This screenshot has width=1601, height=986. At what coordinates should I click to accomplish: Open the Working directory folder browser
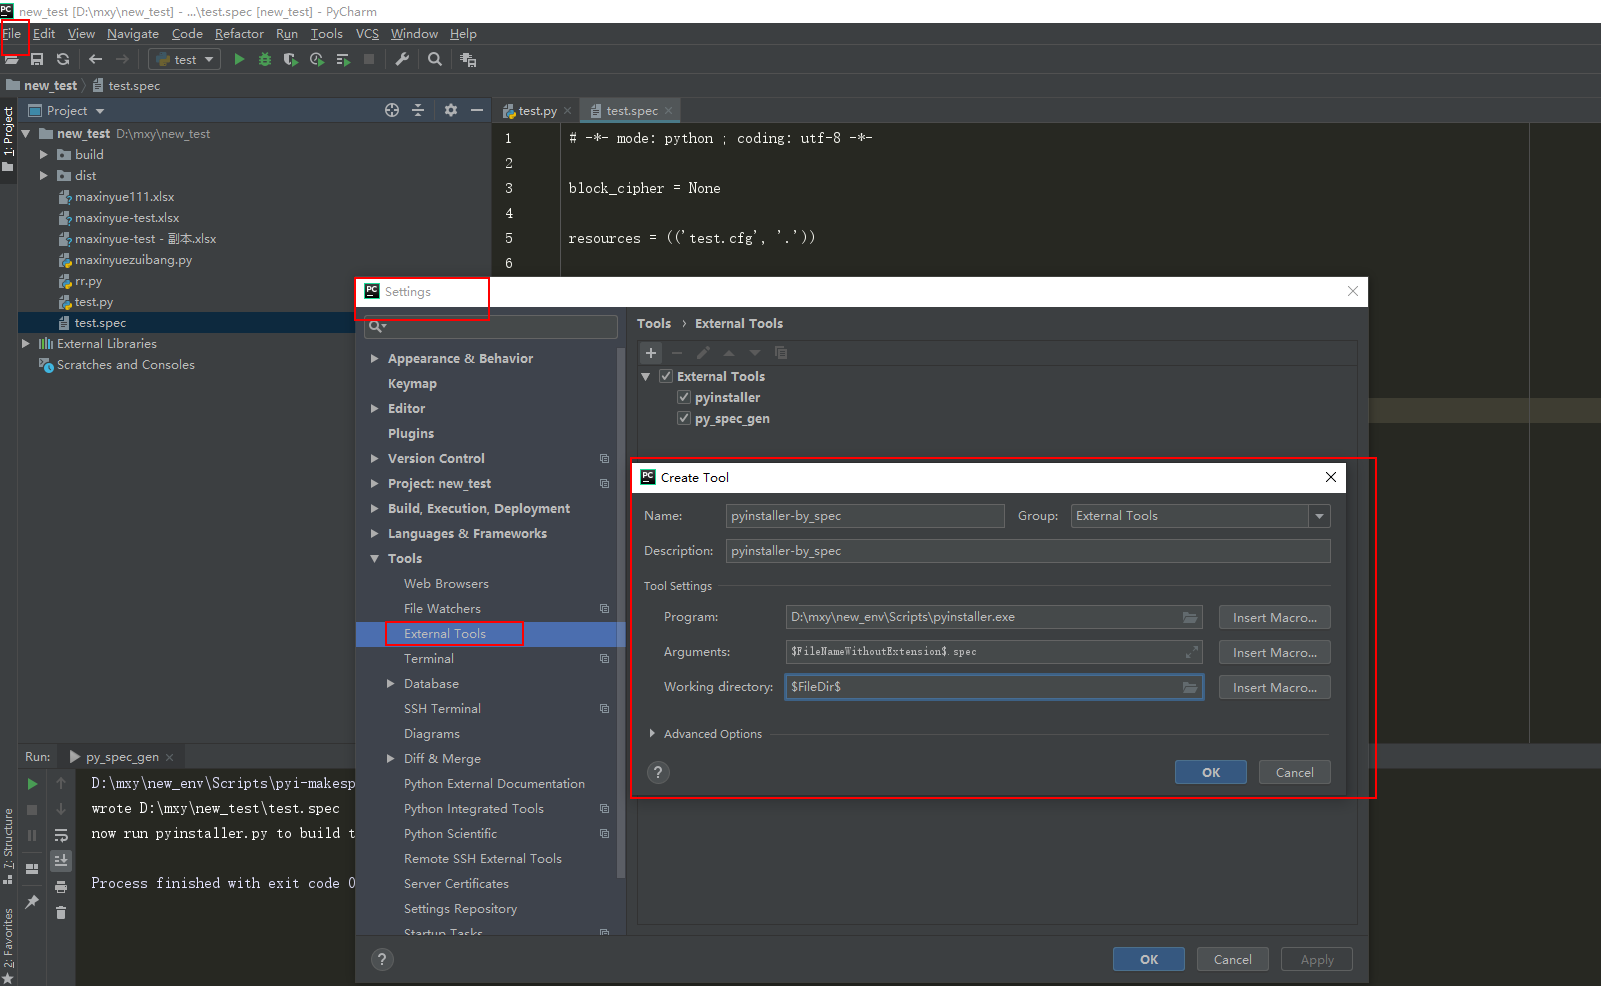[1190, 687]
